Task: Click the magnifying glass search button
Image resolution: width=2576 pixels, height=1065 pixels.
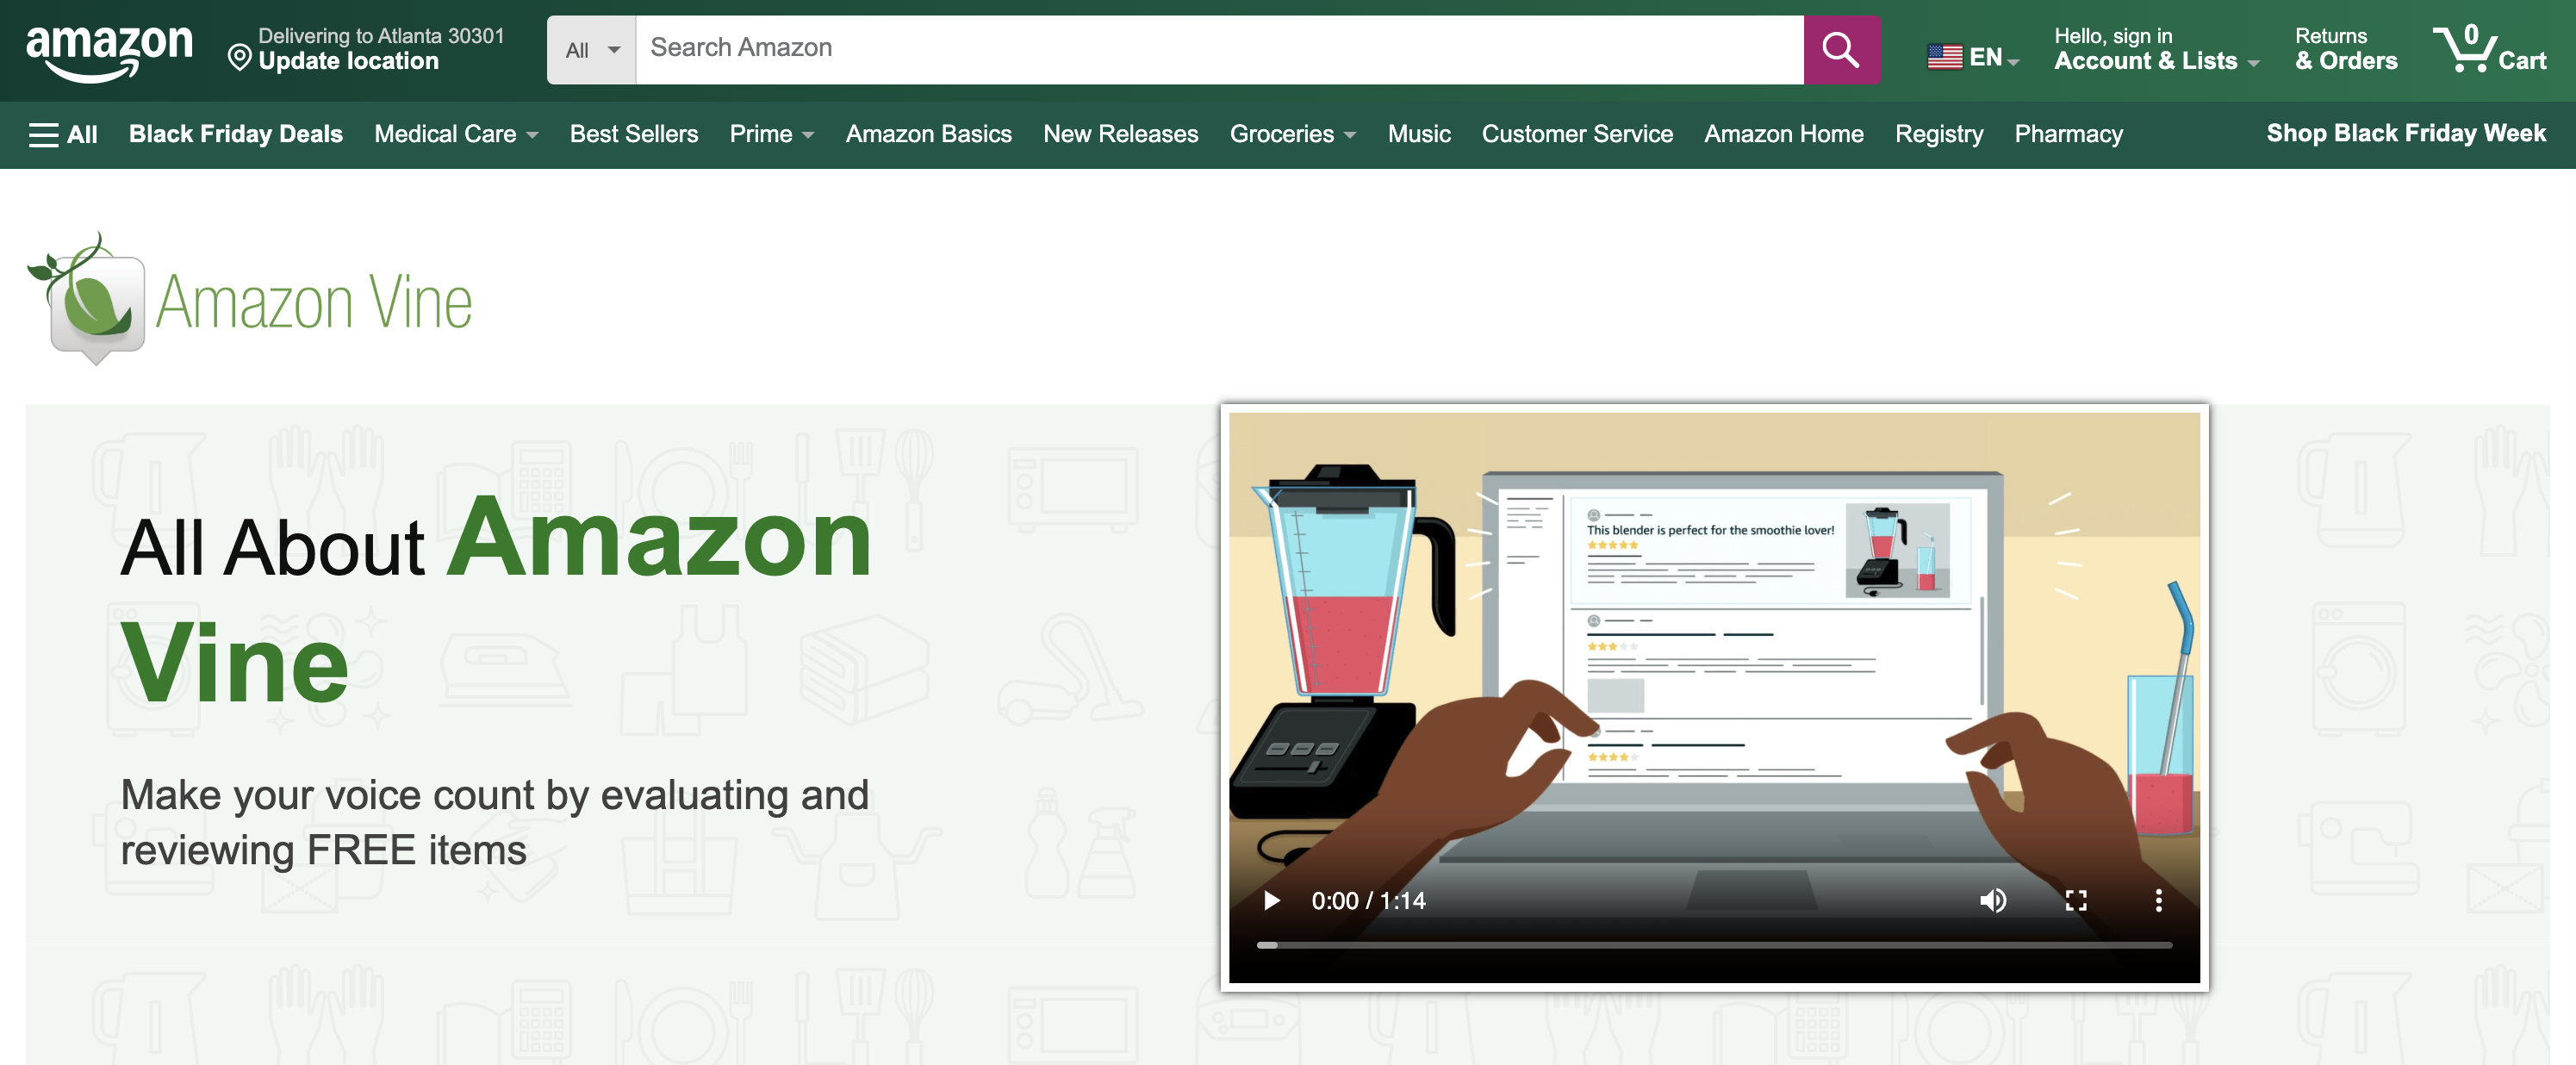Action: [1841, 50]
